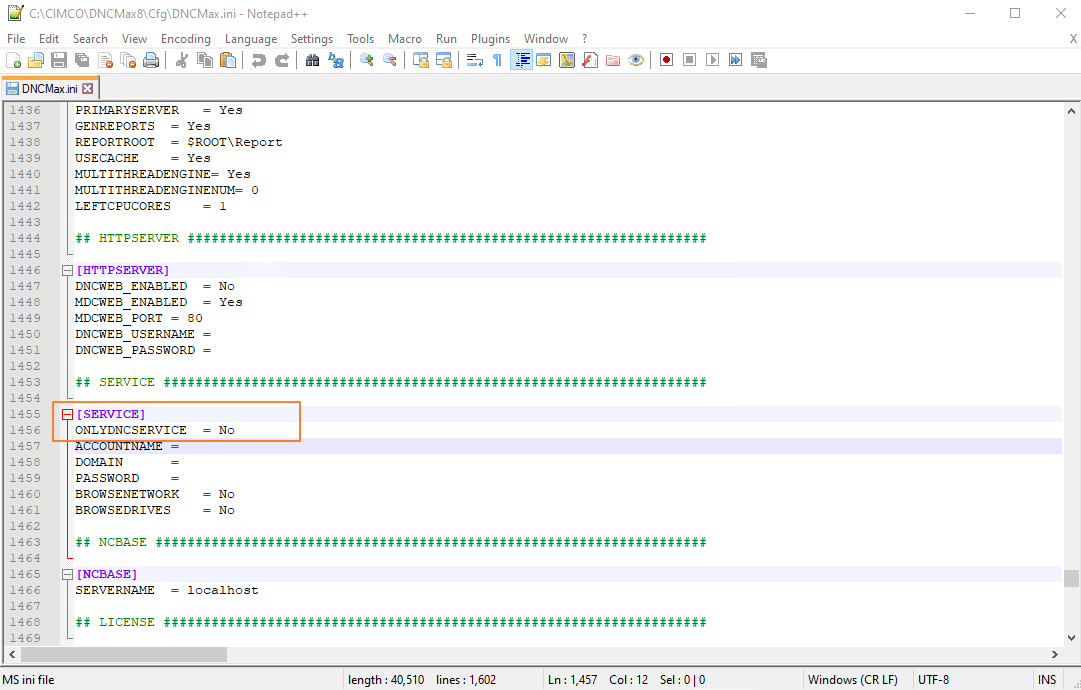Open the Window menu
Viewport: 1081px width, 690px height.
click(546, 39)
